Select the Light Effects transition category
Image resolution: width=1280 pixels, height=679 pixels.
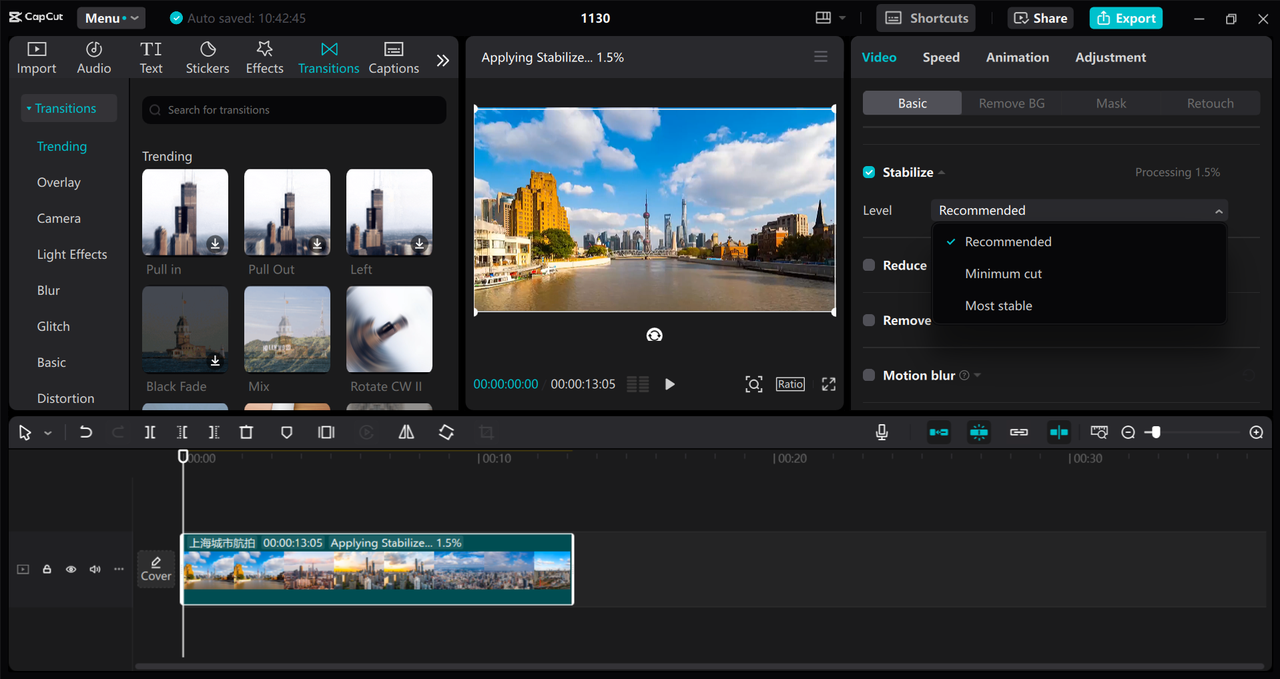(x=72, y=254)
